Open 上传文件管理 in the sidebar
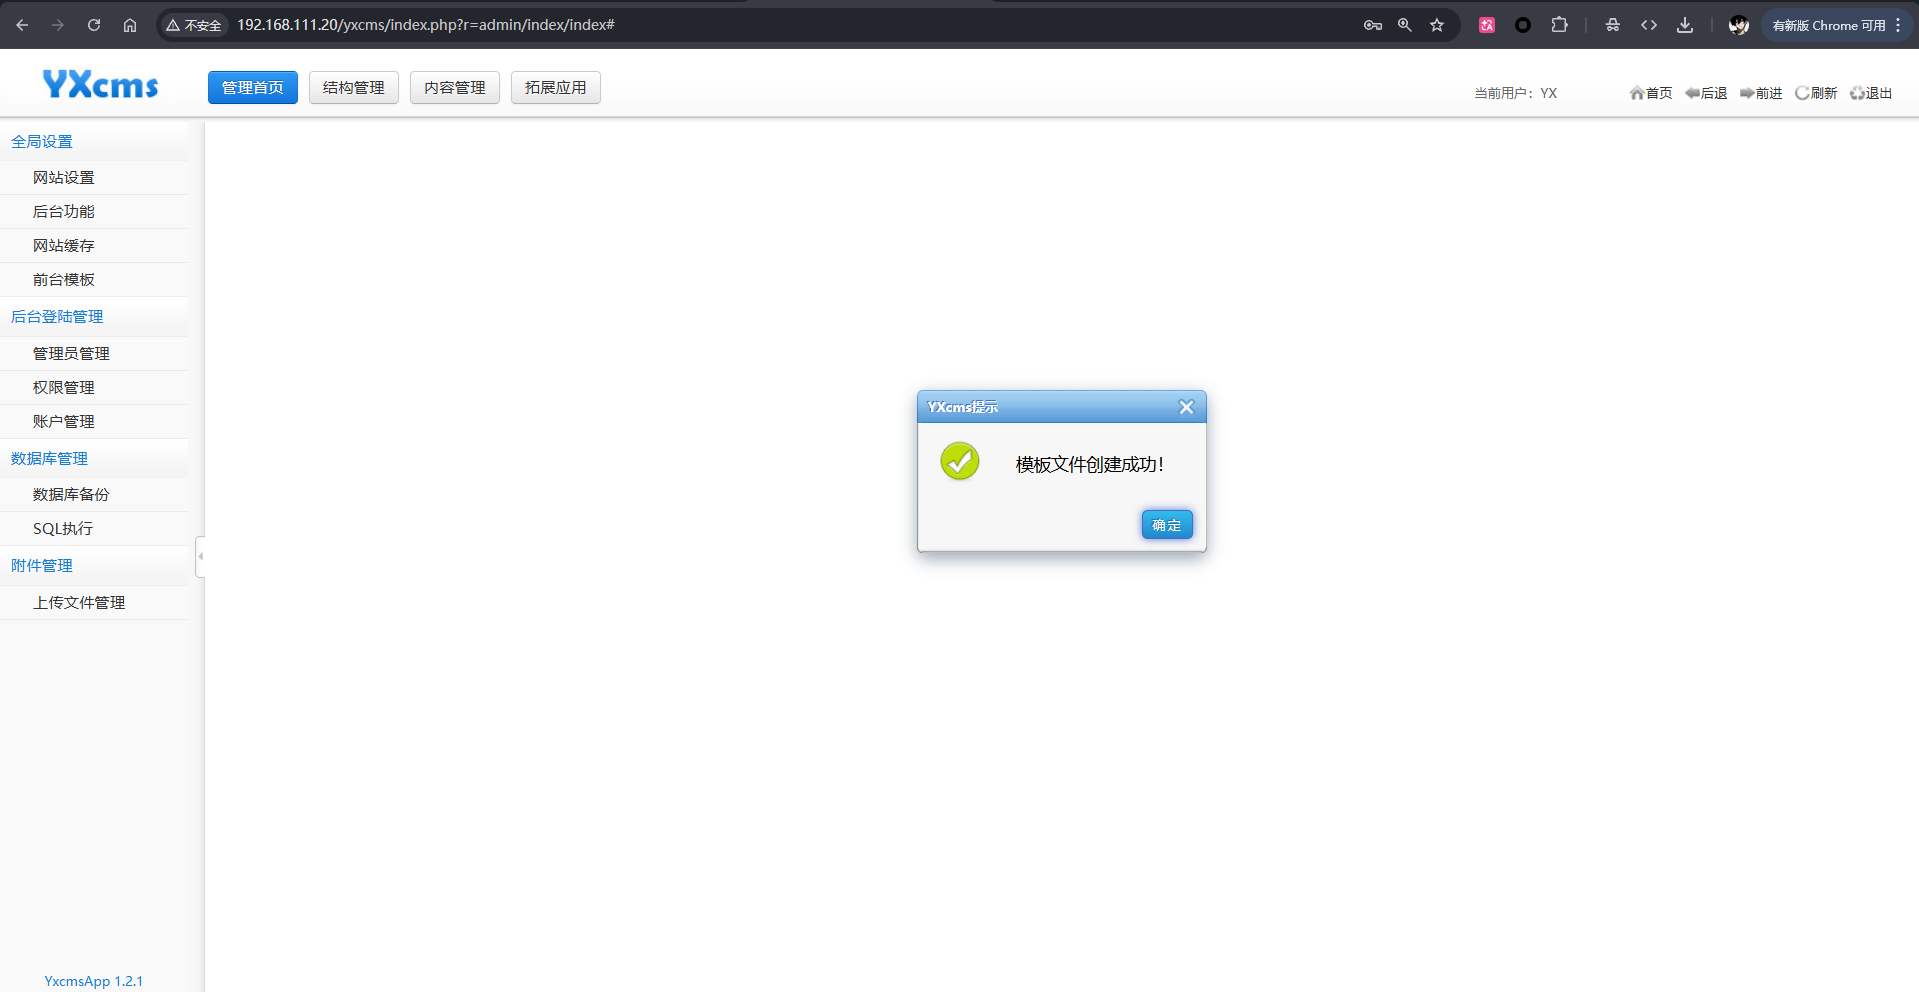 point(94,603)
